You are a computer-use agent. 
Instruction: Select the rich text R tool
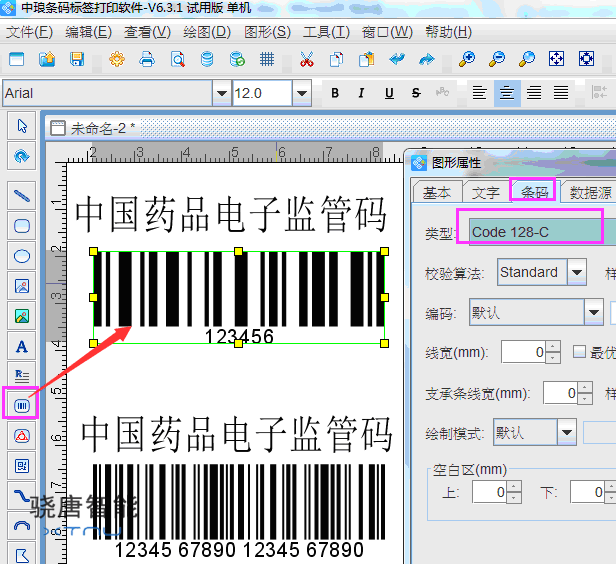coord(22,376)
